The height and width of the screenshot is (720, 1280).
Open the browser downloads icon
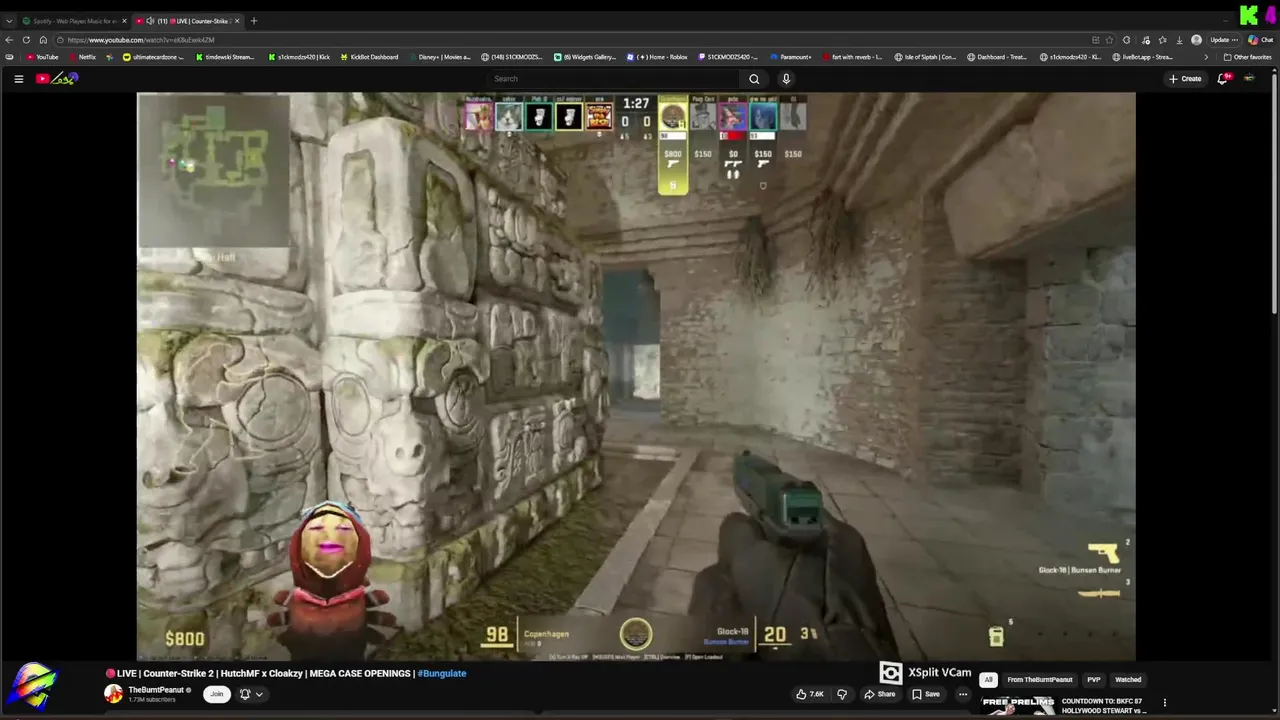1179,40
